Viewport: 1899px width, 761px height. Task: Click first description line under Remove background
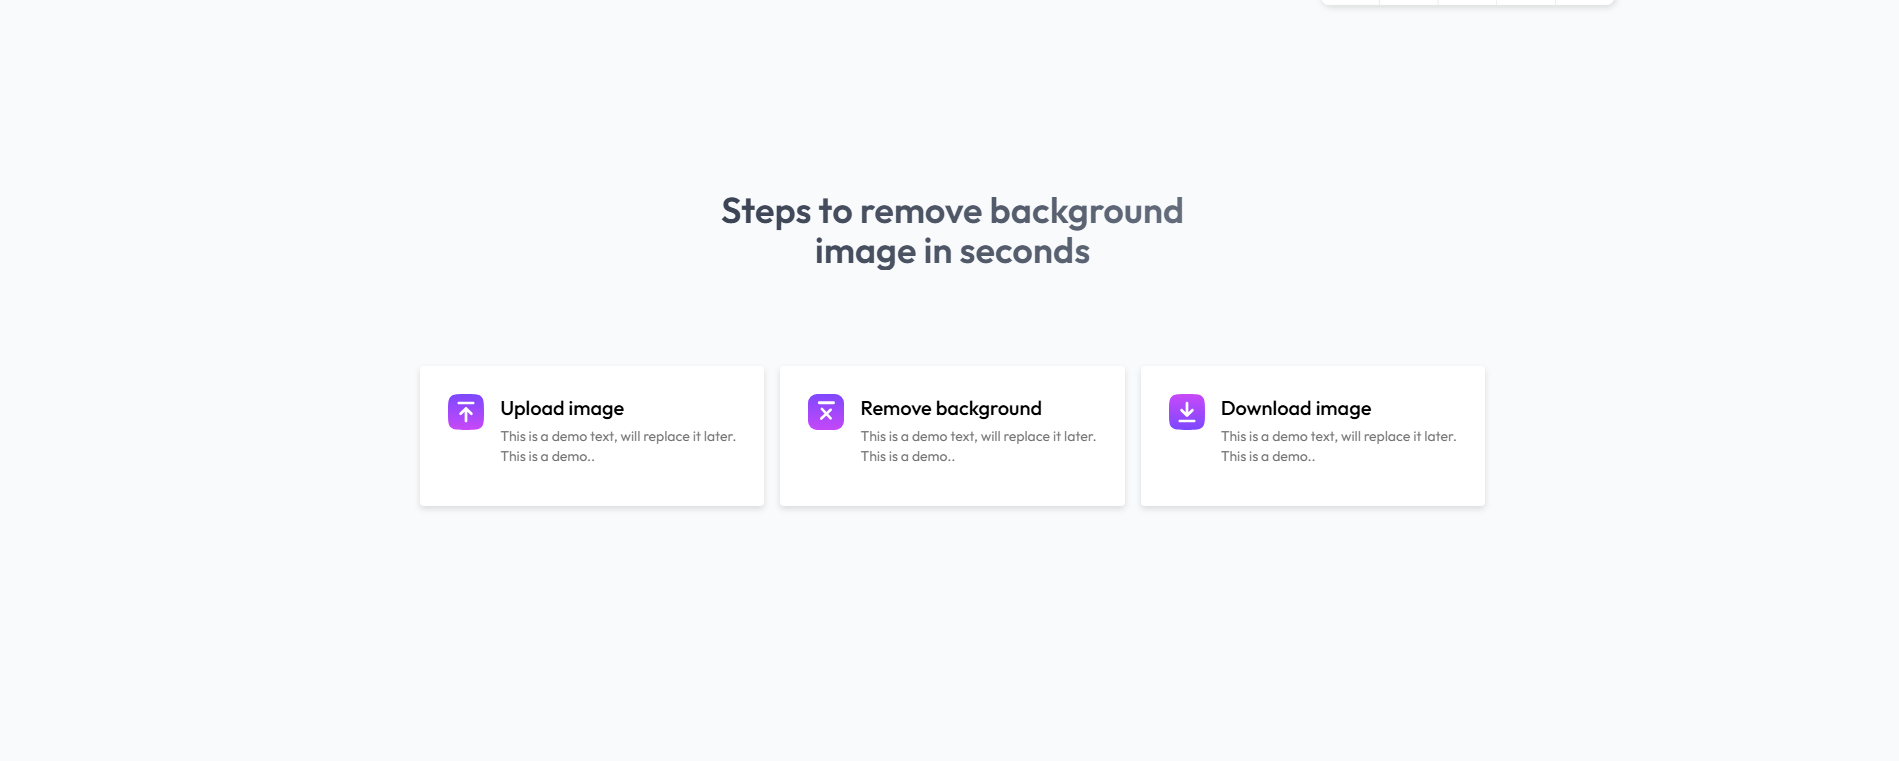pos(977,436)
